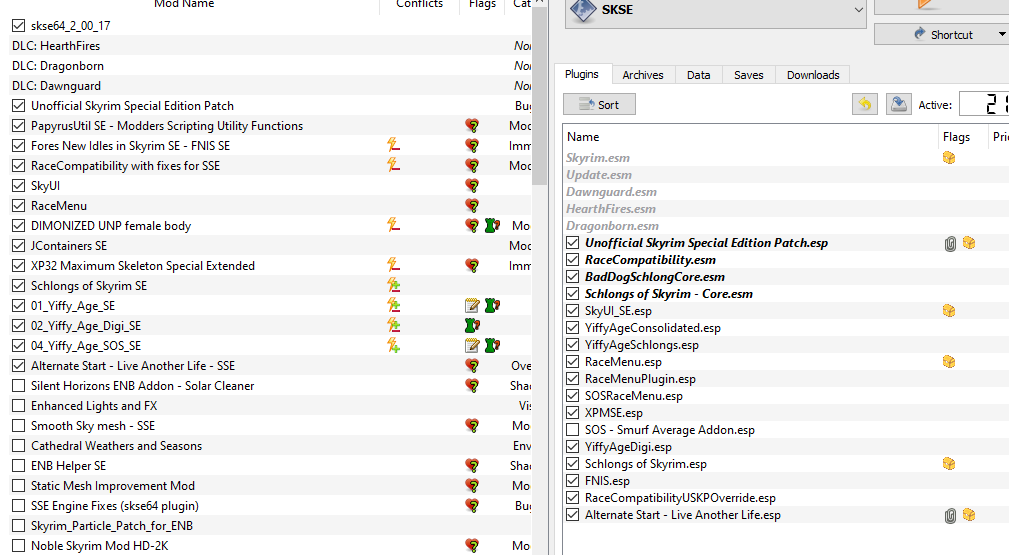
Task: Click the archive box flag for RaceMenu.esp
Action: (949, 362)
